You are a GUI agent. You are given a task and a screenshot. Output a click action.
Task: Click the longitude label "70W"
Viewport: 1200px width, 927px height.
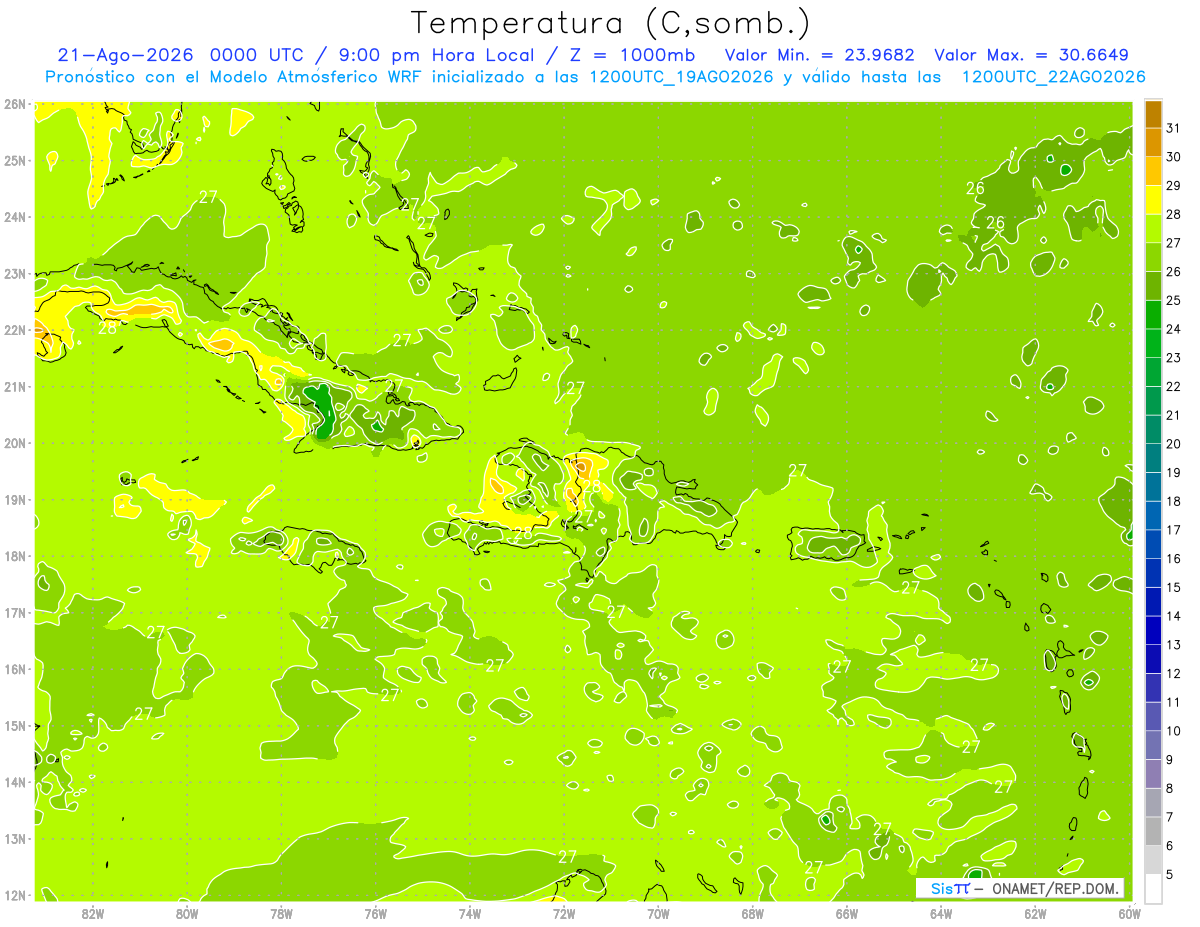[658, 913]
